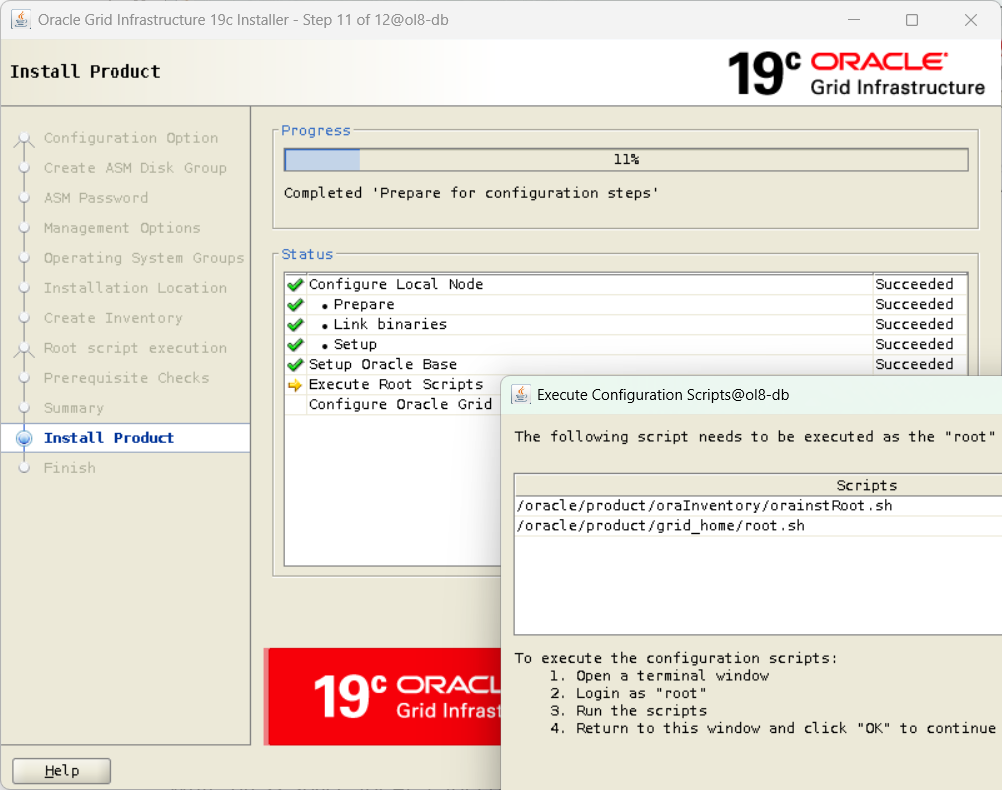Image resolution: width=1002 pixels, height=790 pixels.
Task: Select Installation Location step
Action: coord(135,288)
